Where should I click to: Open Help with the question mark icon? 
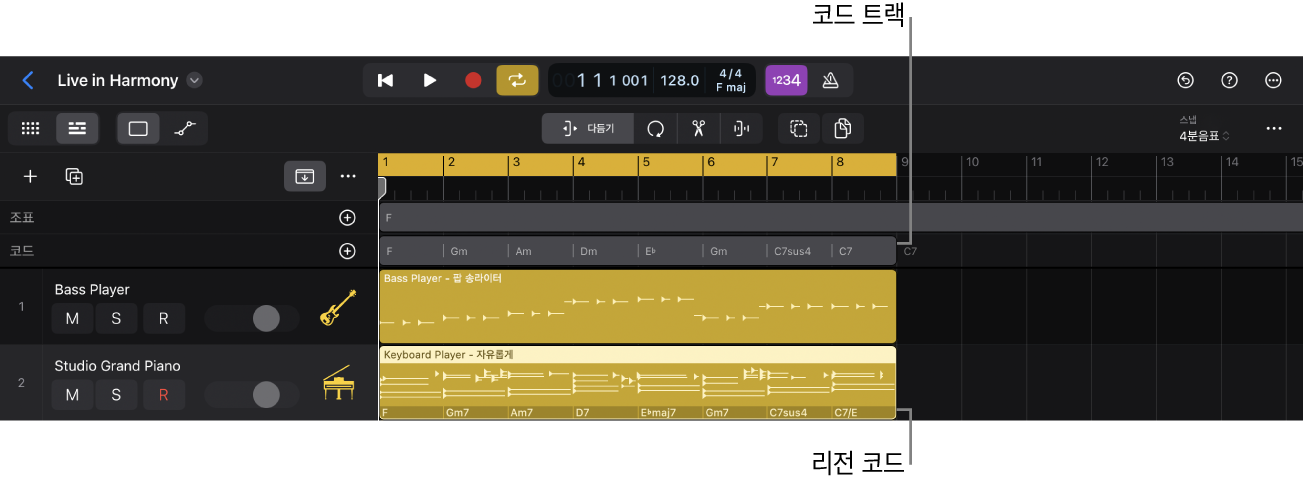tap(1230, 81)
